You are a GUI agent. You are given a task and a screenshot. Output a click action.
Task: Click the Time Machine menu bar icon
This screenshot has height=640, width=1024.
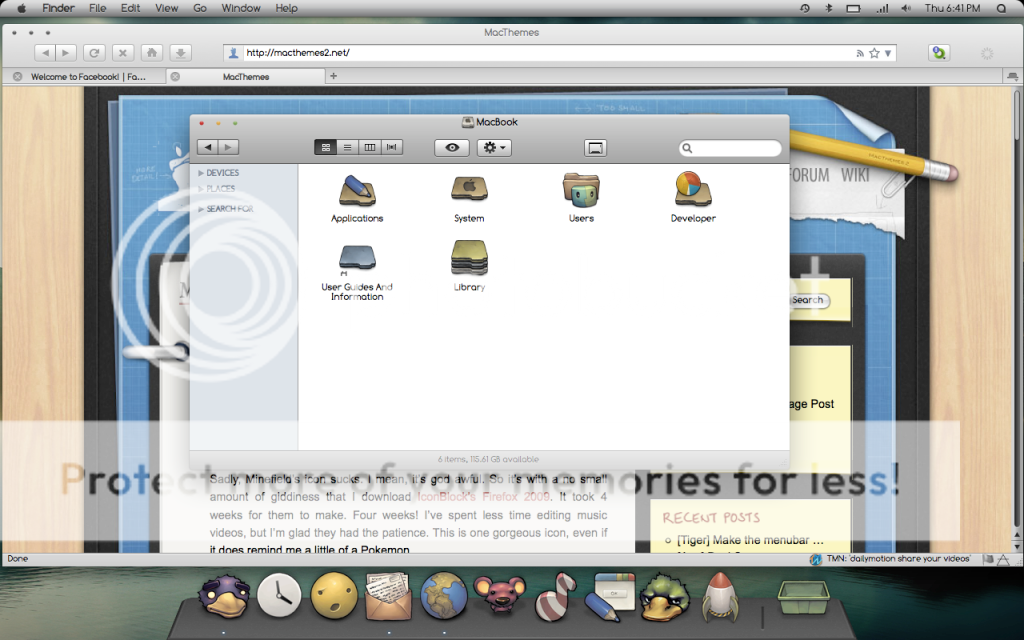point(805,8)
